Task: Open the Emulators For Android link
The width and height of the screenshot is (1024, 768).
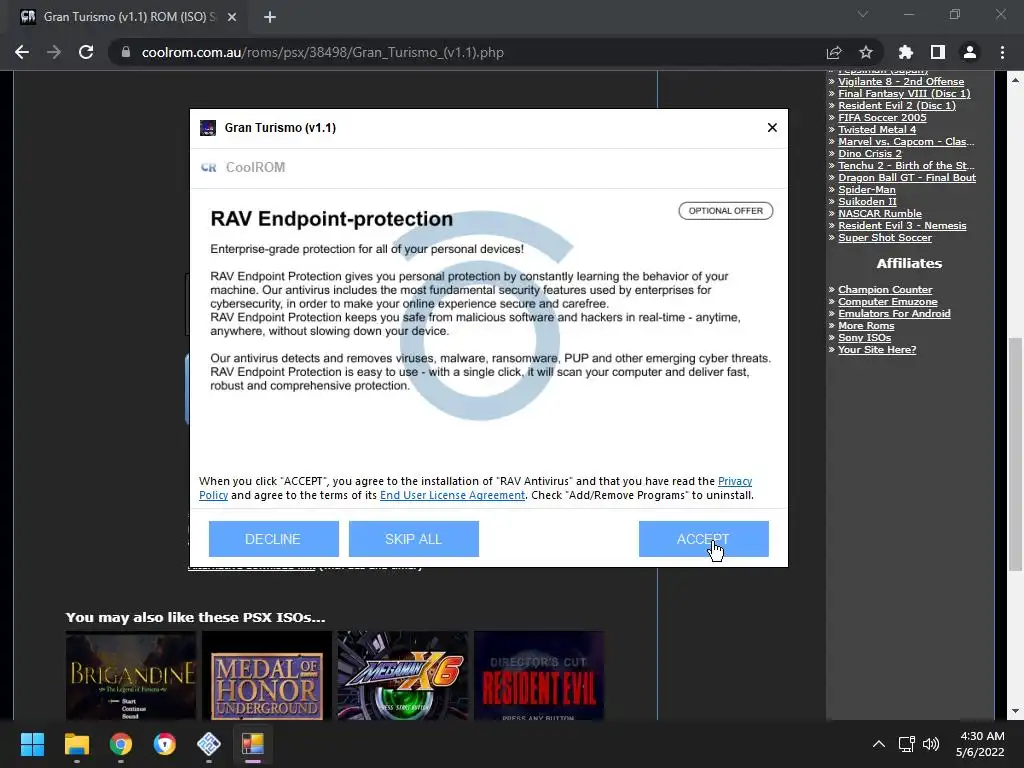Action: pos(894,313)
